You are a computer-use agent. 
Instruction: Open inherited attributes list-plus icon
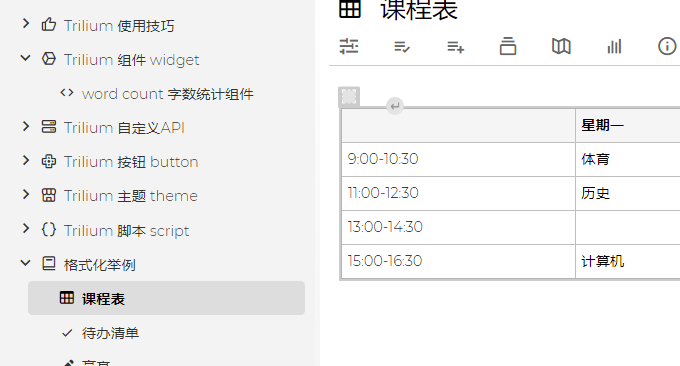[x=455, y=46]
